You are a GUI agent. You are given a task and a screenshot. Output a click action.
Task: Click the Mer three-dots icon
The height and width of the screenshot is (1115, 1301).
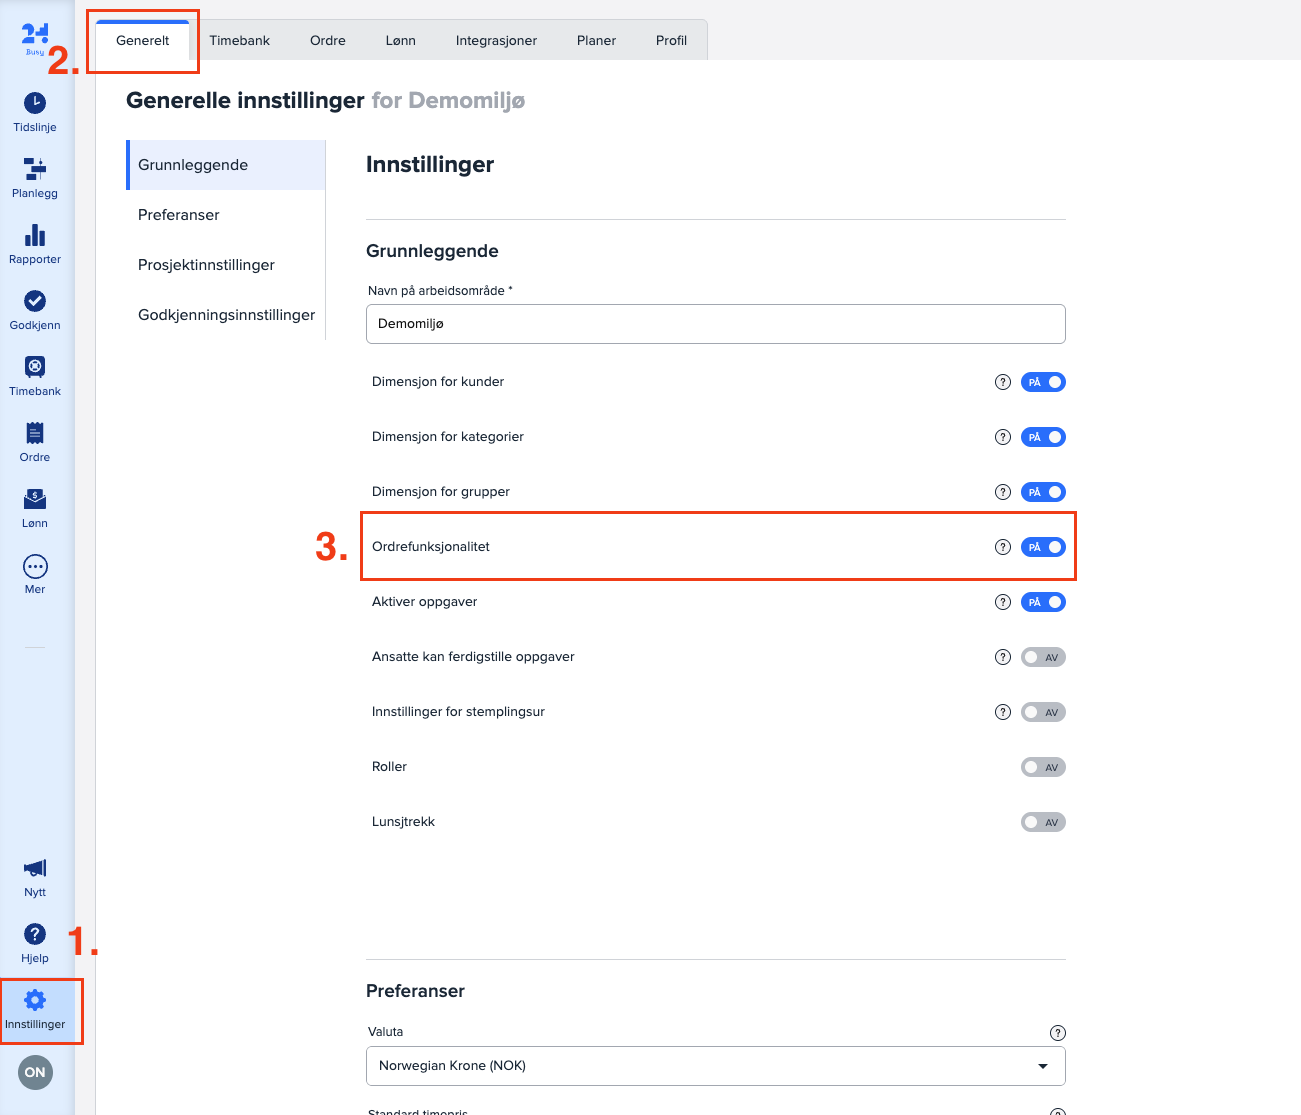coord(35,567)
